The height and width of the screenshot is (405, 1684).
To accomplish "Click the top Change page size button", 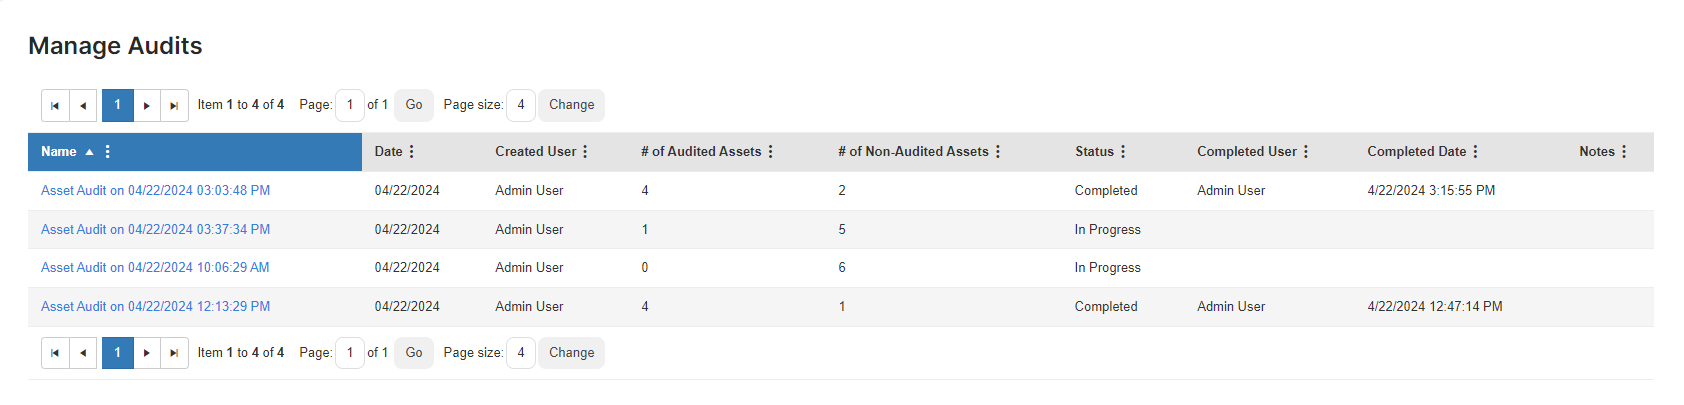I will point(572,105).
